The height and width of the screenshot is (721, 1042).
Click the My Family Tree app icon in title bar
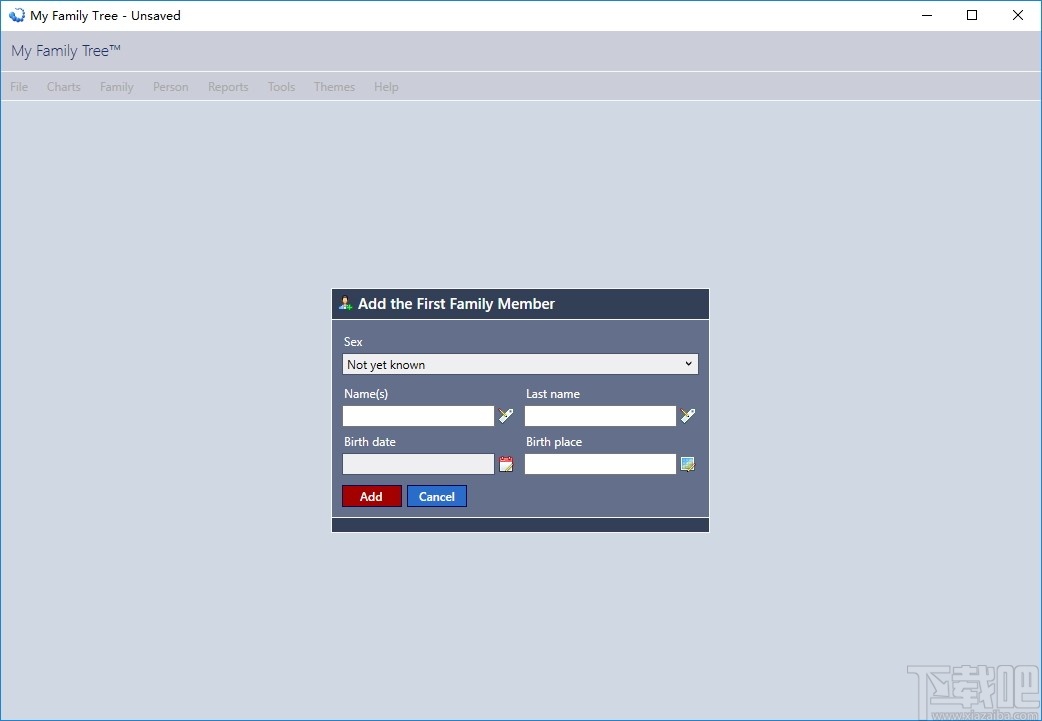click(17, 15)
